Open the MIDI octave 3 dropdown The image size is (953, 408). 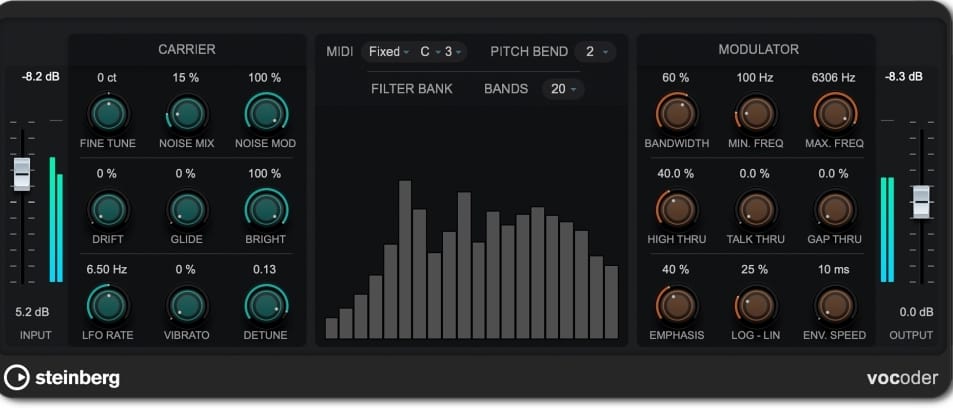(455, 51)
